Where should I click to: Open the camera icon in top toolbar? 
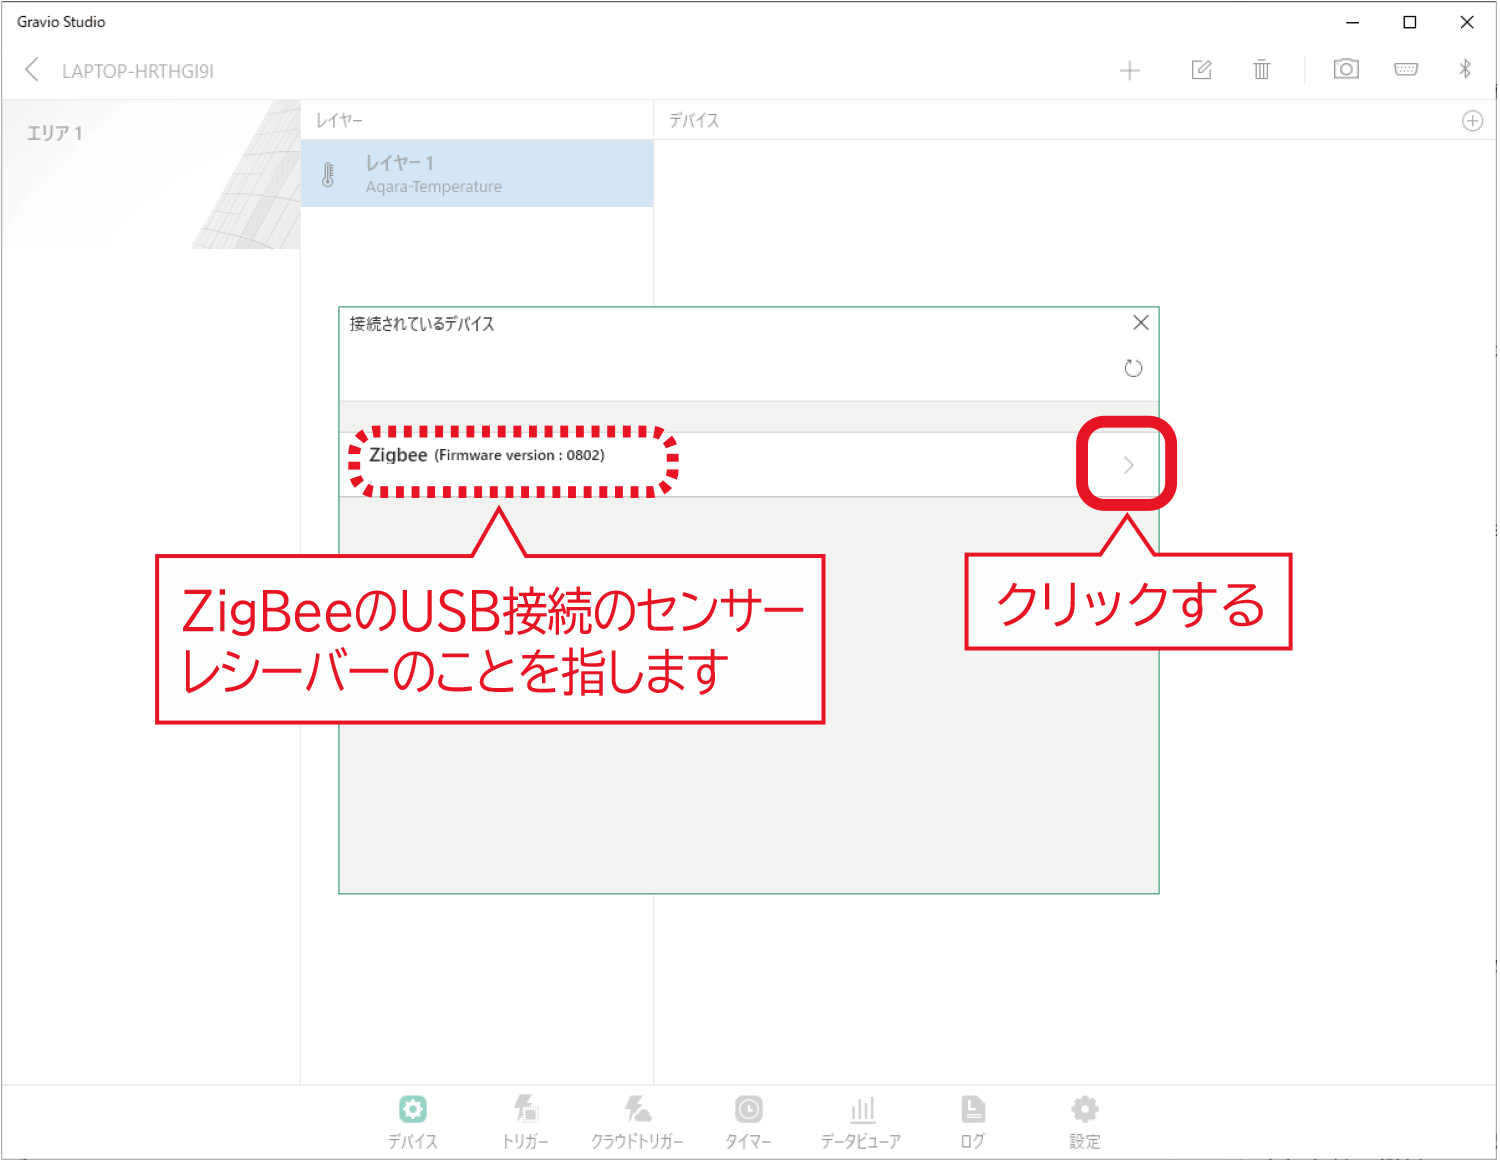tap(1346, 69)
